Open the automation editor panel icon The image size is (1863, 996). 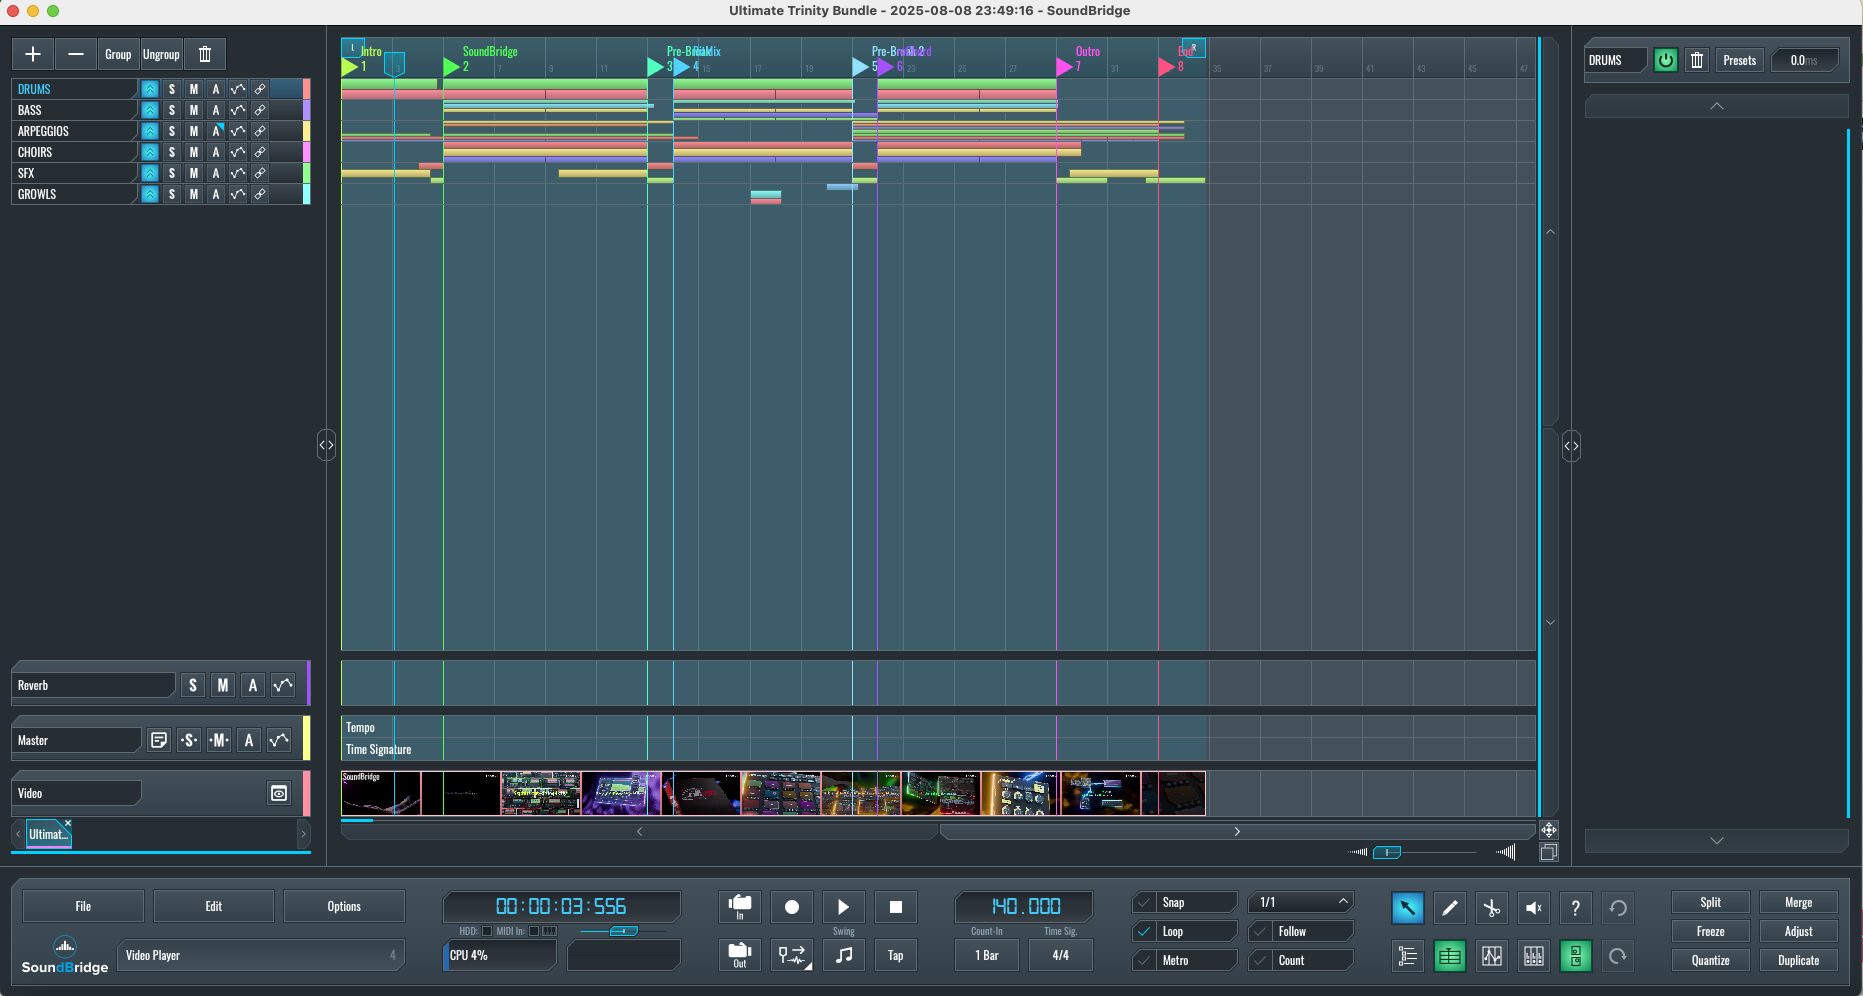[1491, 957]
